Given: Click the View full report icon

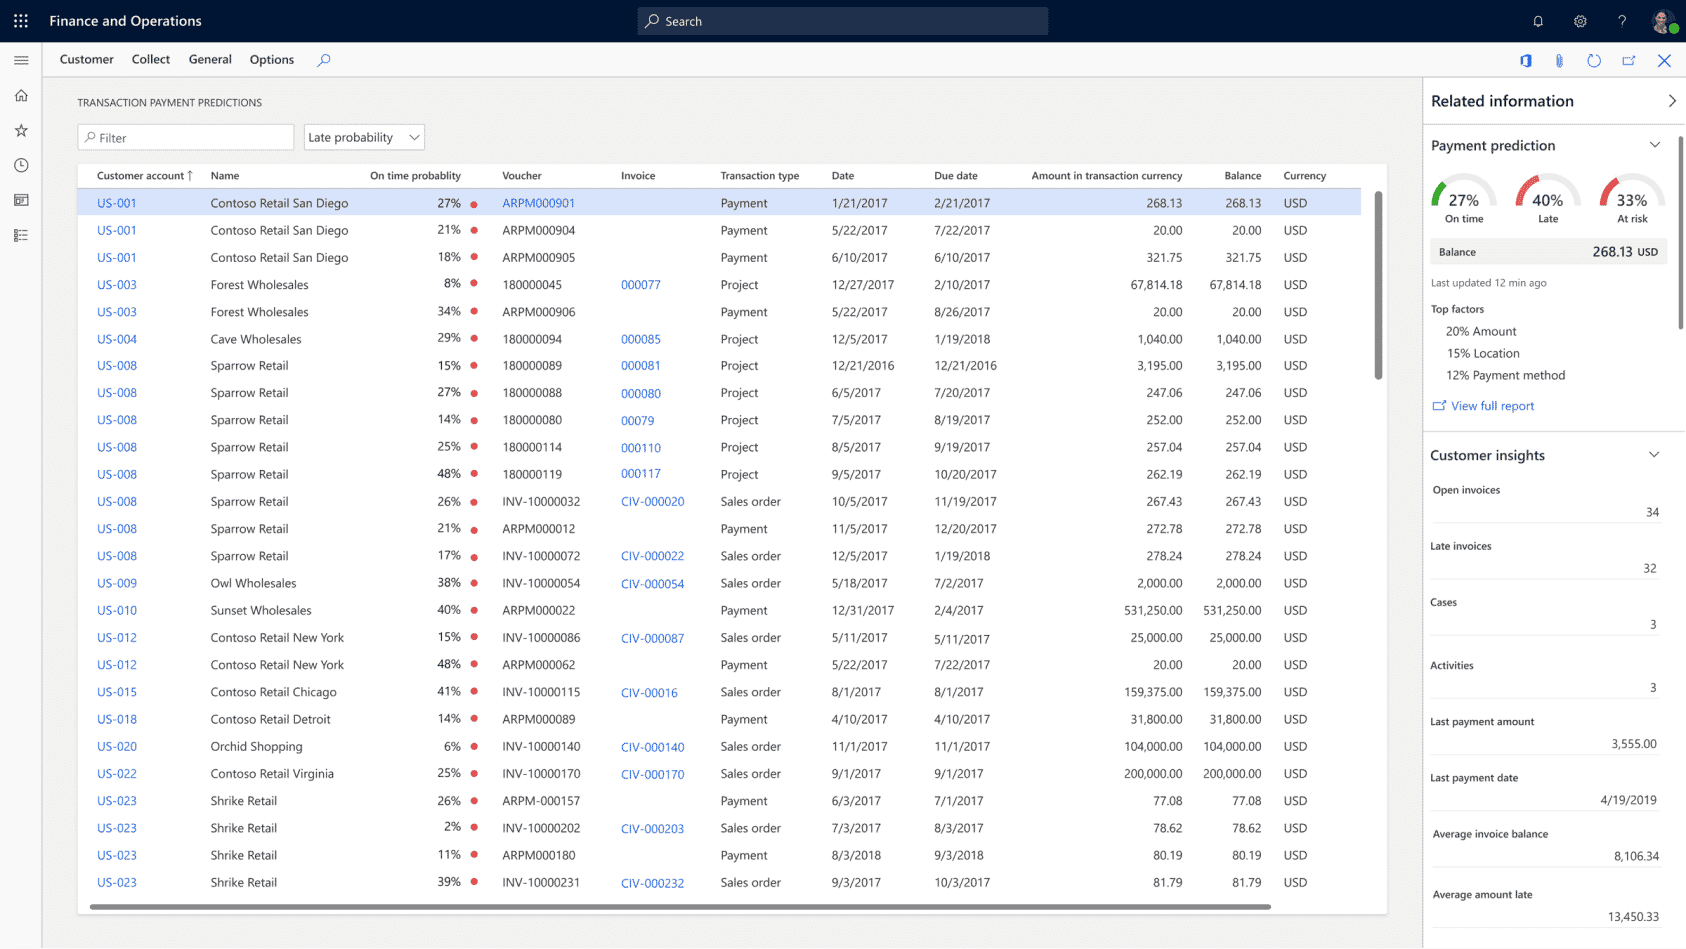Looking at the screenshot, I should 1439,406.
